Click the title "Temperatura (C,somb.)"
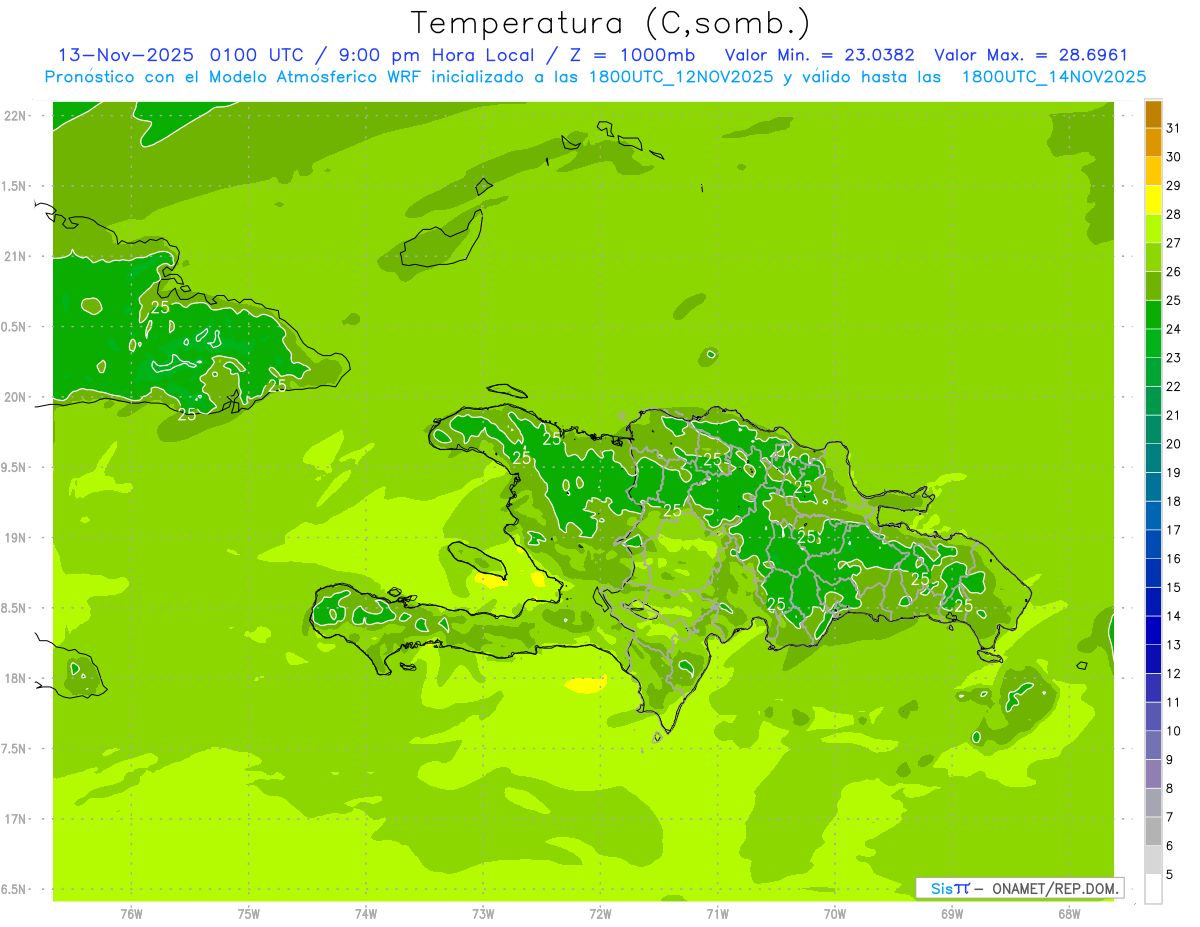The image size is (1200, 927). [611, 23]
